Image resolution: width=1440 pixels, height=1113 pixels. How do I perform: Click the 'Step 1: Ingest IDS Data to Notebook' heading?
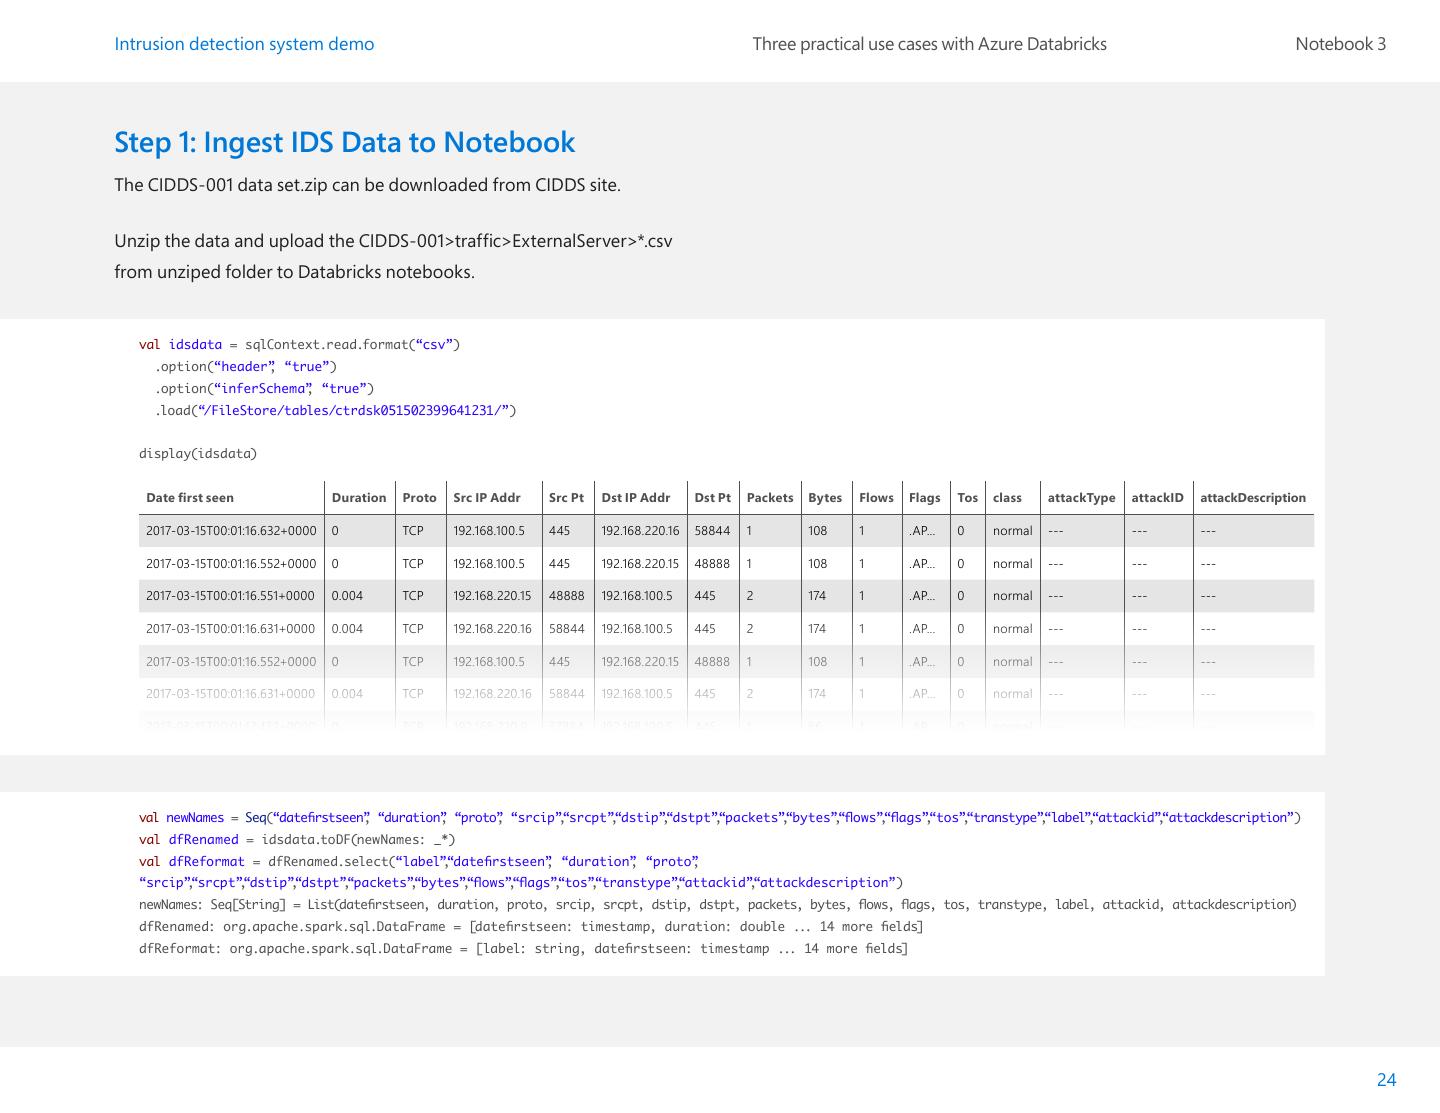(344, 142)
